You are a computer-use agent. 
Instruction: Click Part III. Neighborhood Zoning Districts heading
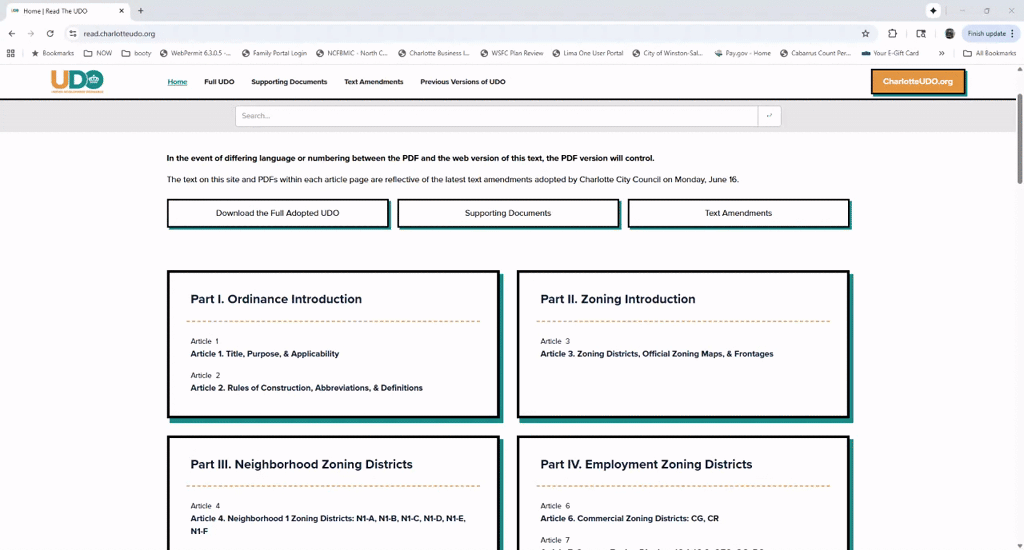point(301,464)
